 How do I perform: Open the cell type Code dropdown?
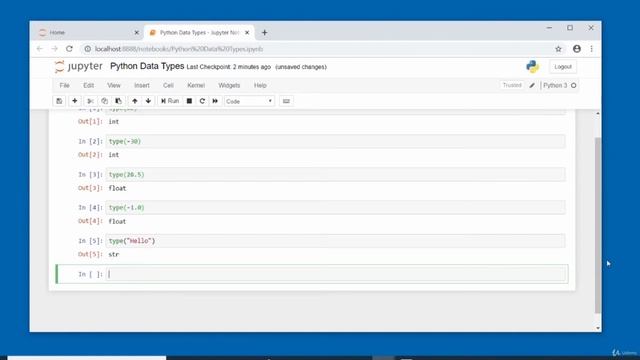click(x=249, y=101)
